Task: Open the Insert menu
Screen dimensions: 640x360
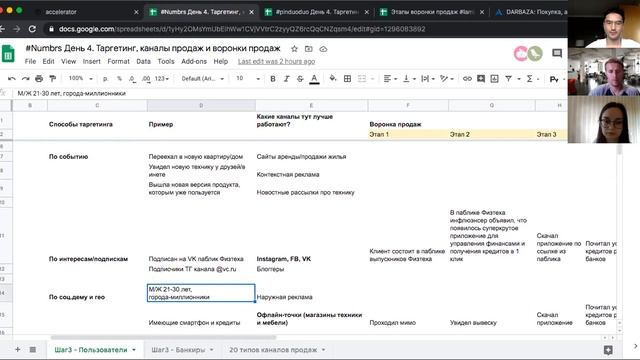Action: pyautogui.click(x=91, y=61)
